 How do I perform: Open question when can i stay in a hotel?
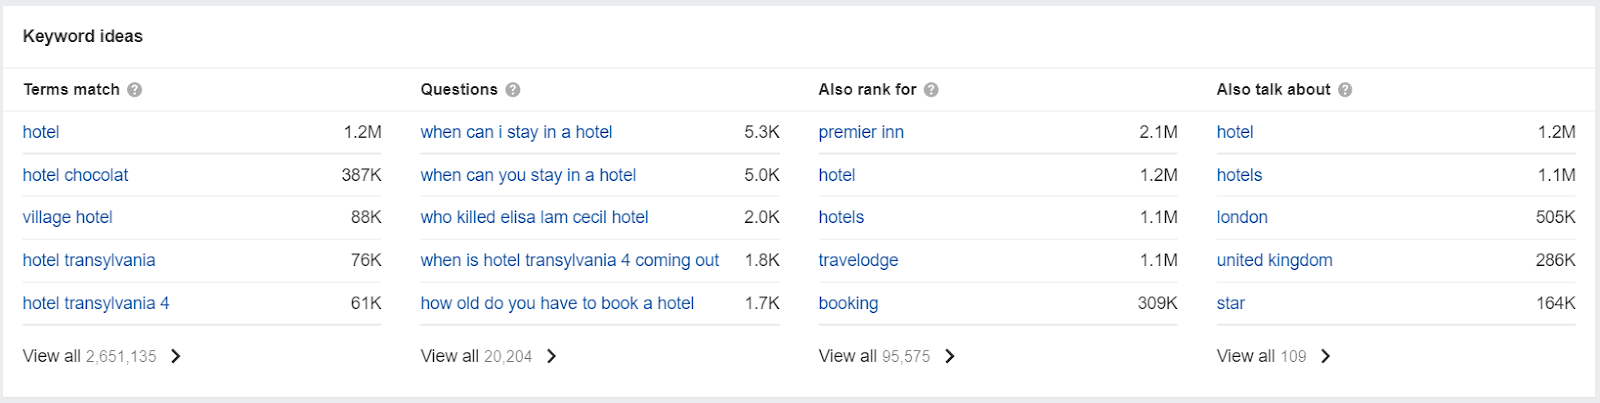tap(516, 132)
